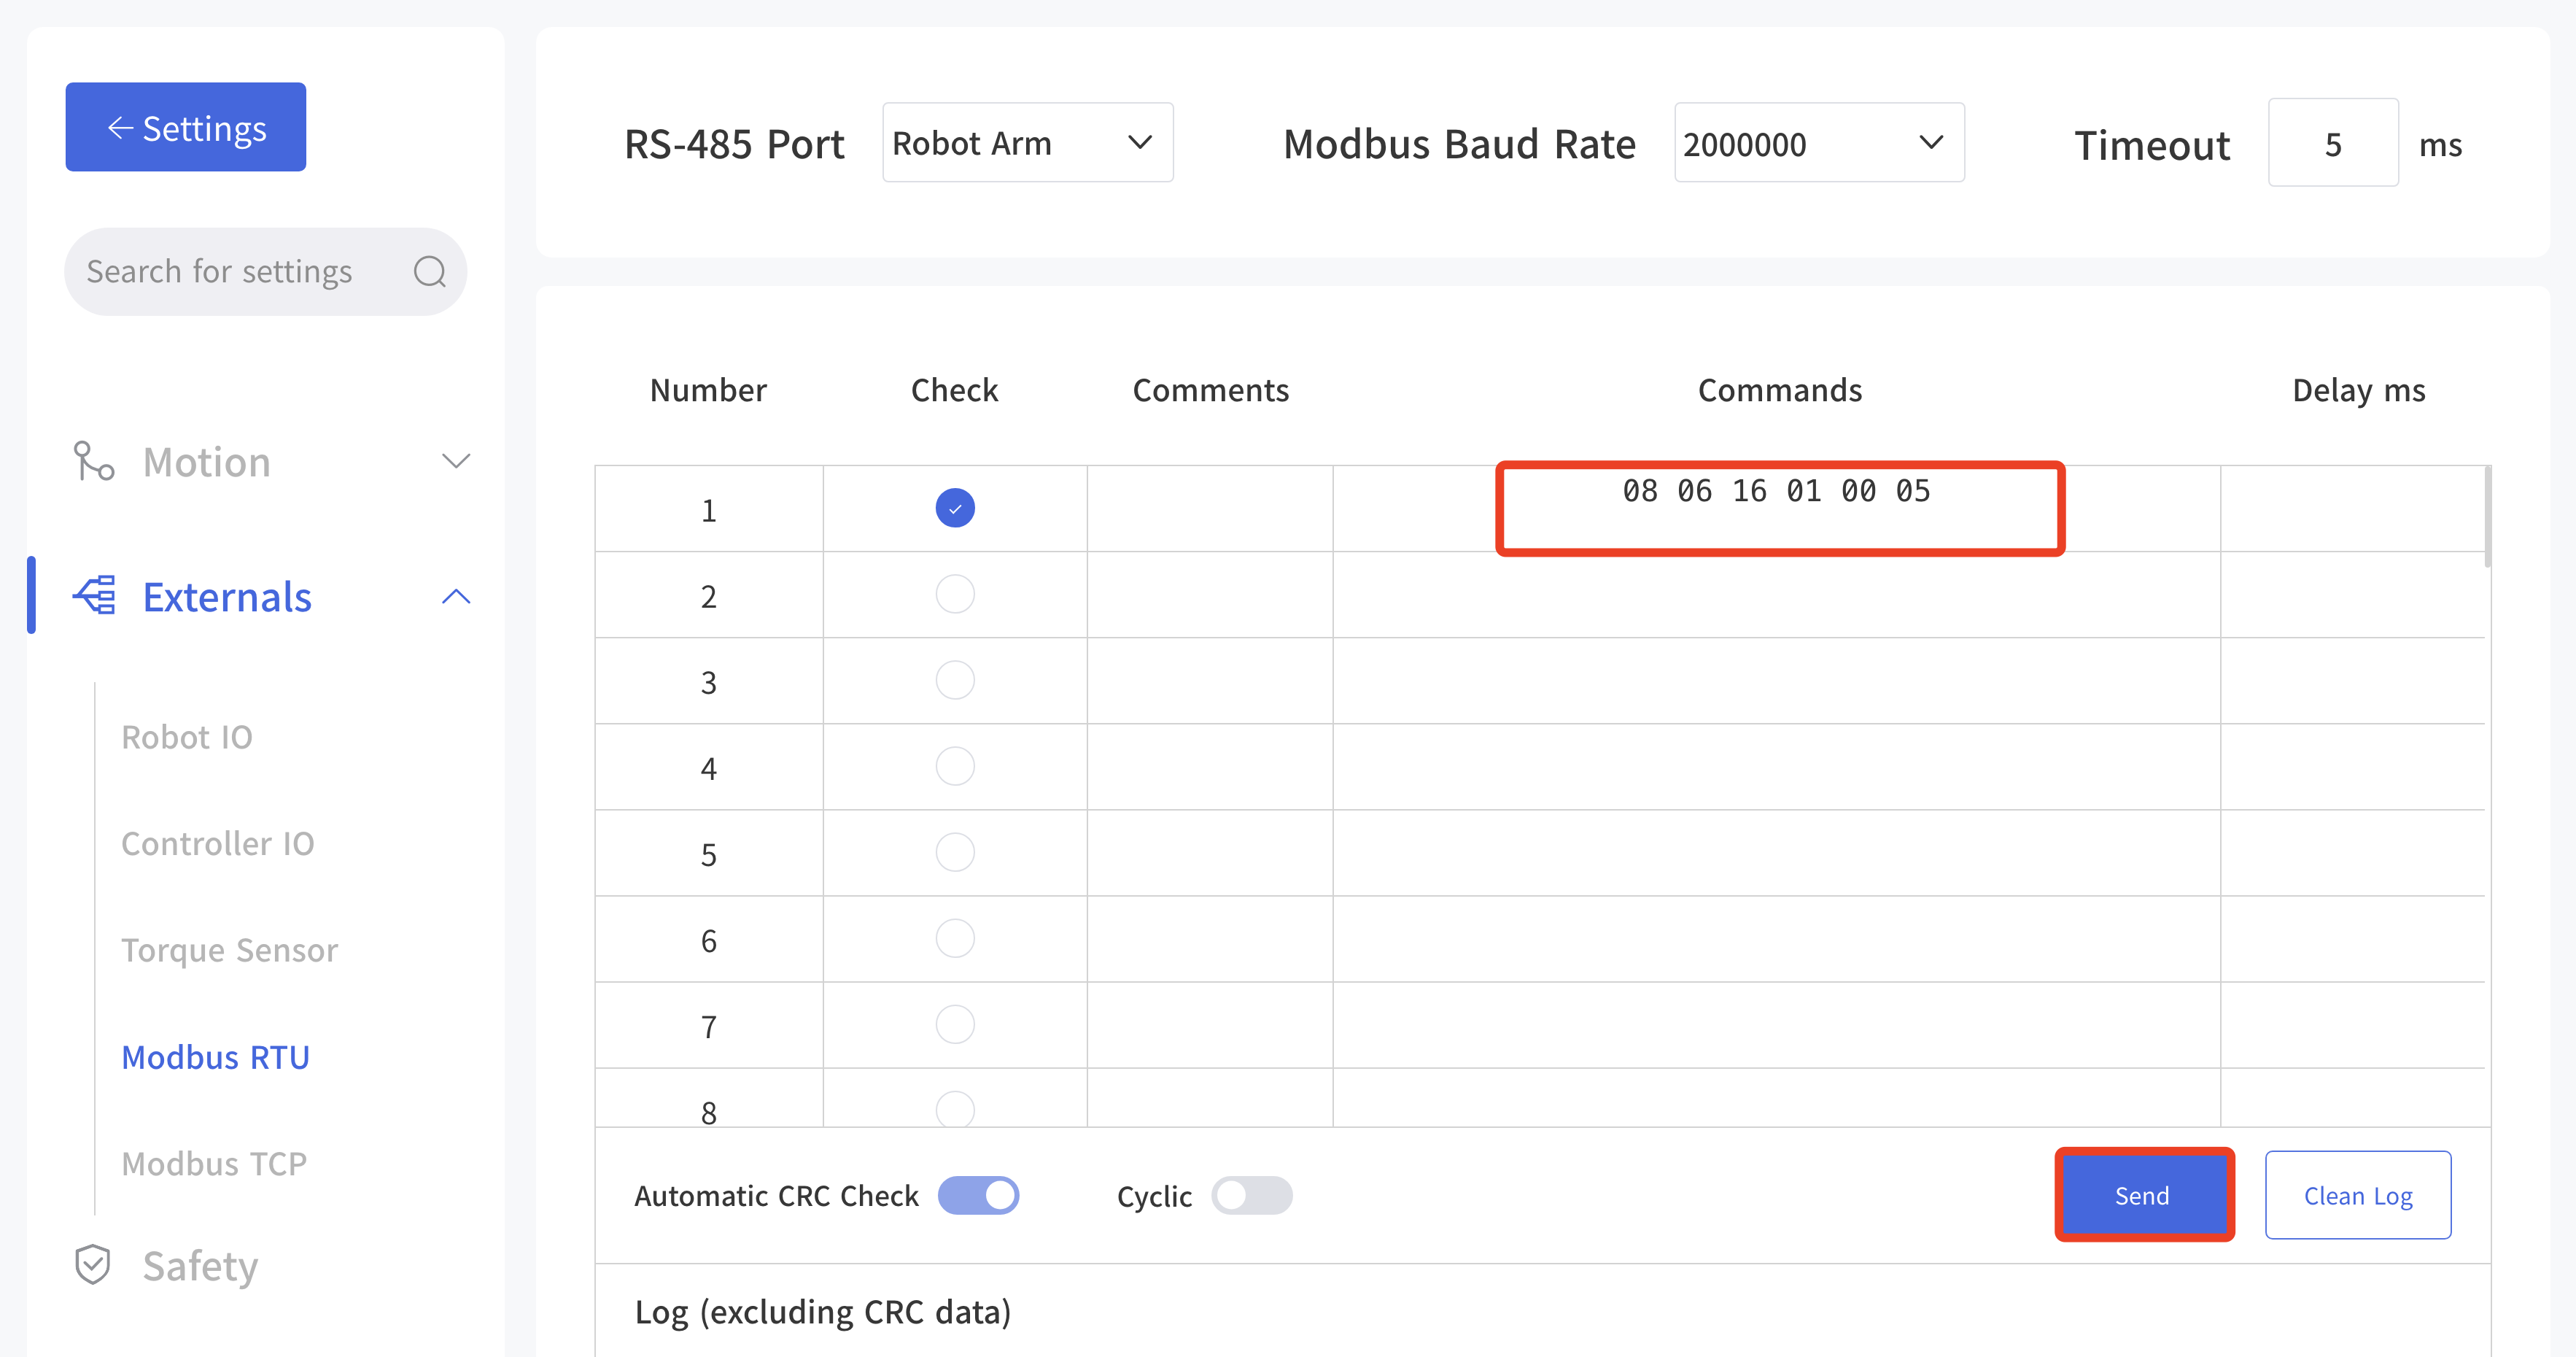Click the Number column header
The image size is (2576, 1357).
pyautogui.click(x=708, y=389)
